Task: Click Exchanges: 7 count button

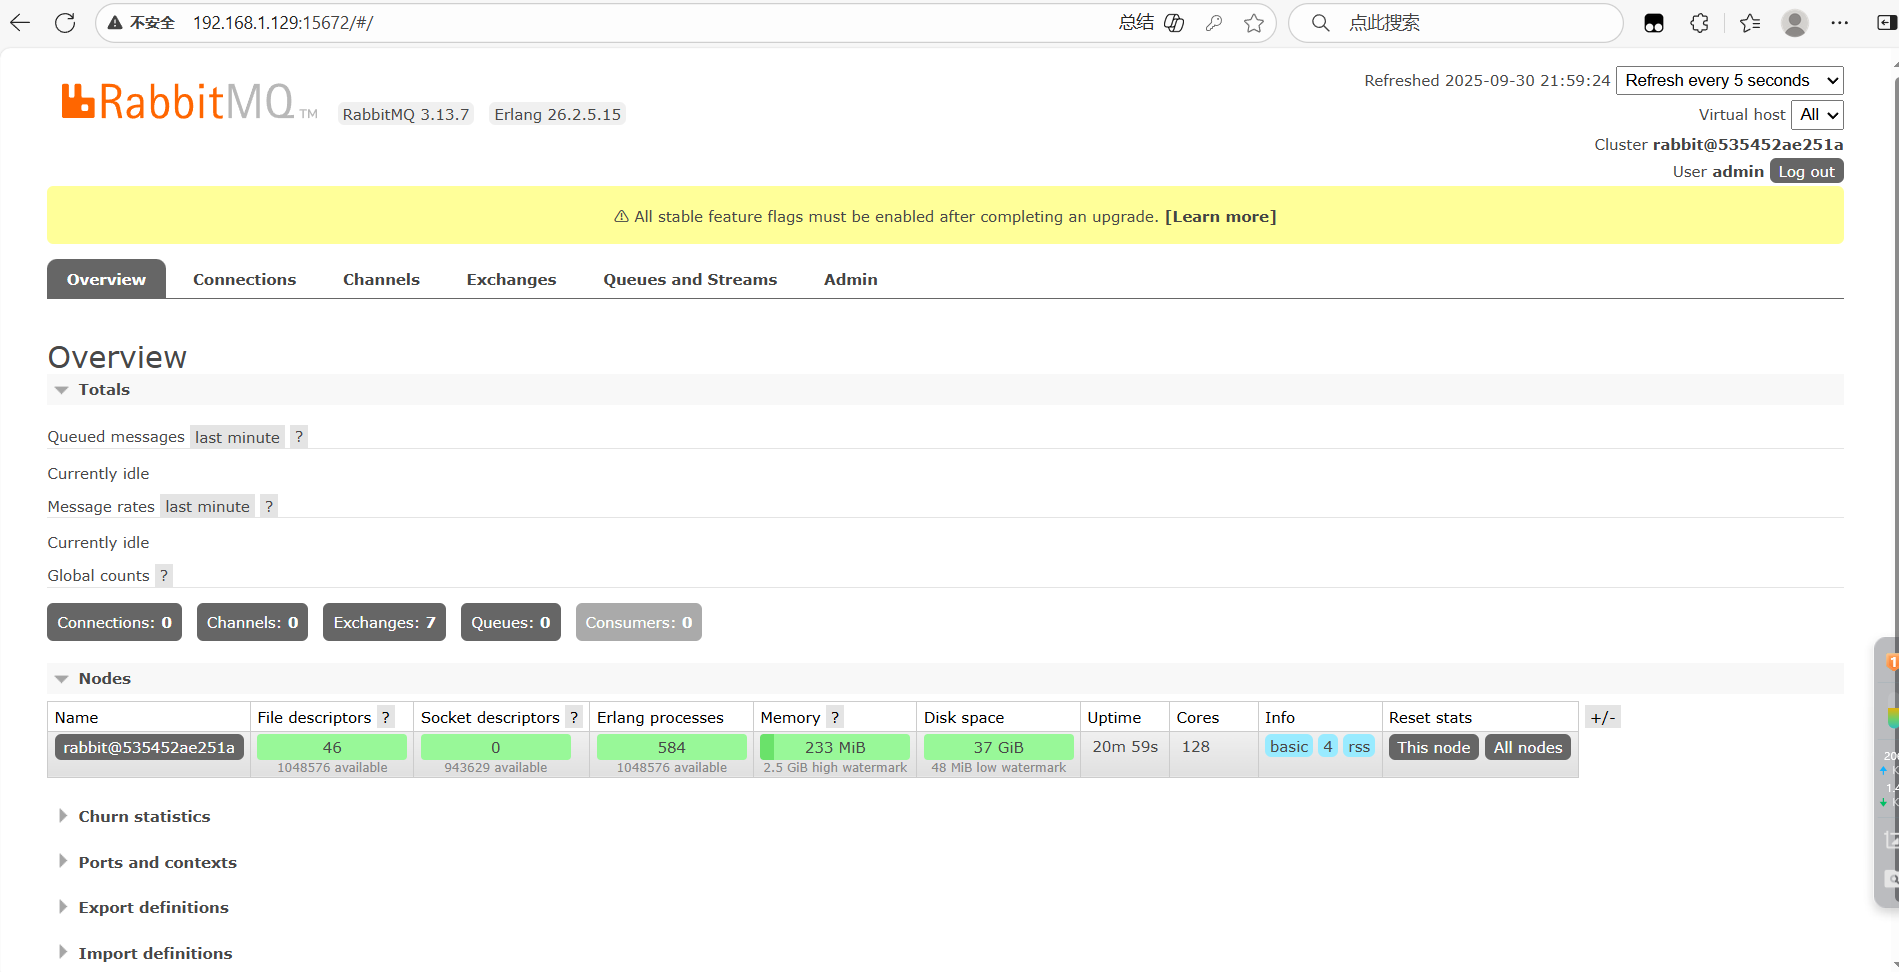Action: [x=384, y=622]
